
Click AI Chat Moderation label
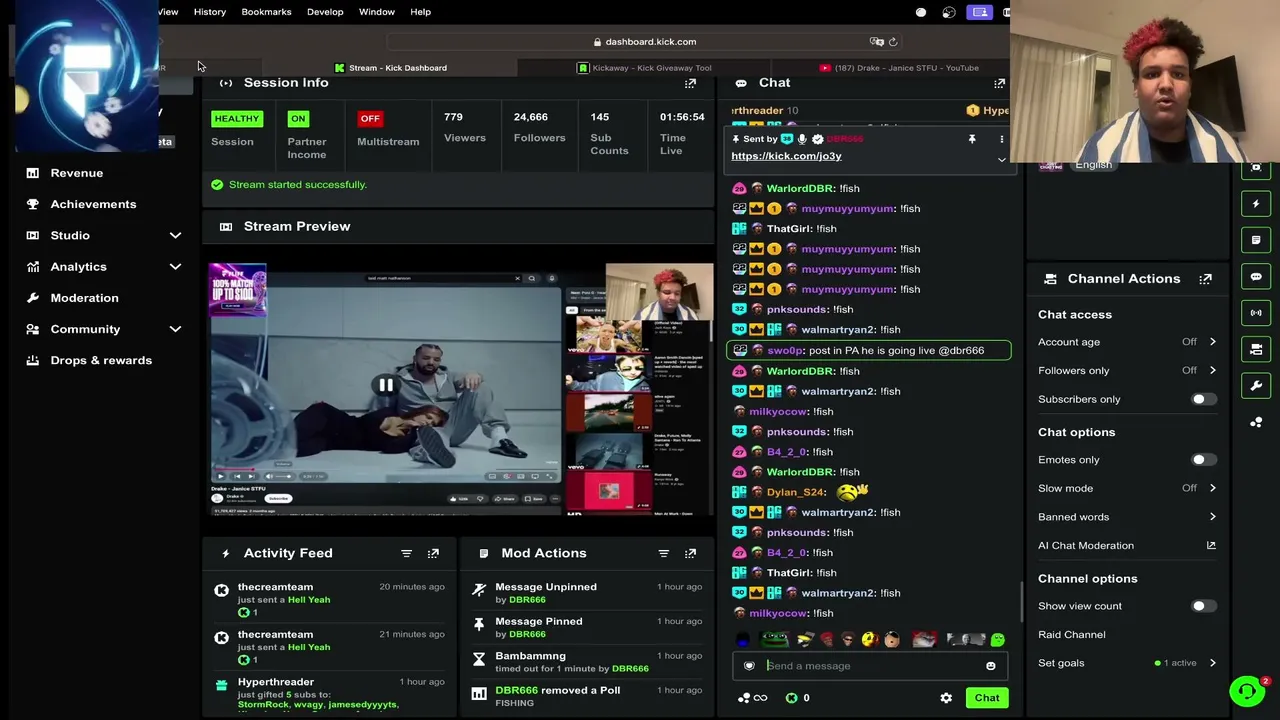1086,546
